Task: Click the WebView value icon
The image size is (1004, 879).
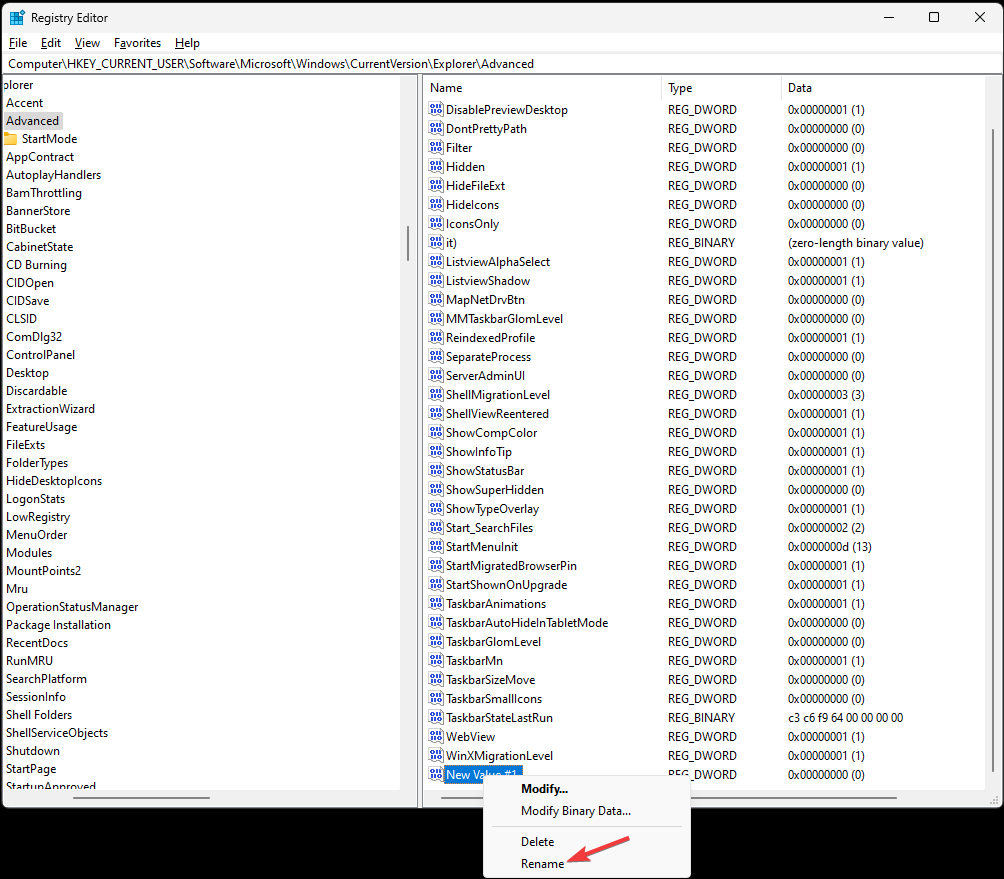Action: [436, 736]
